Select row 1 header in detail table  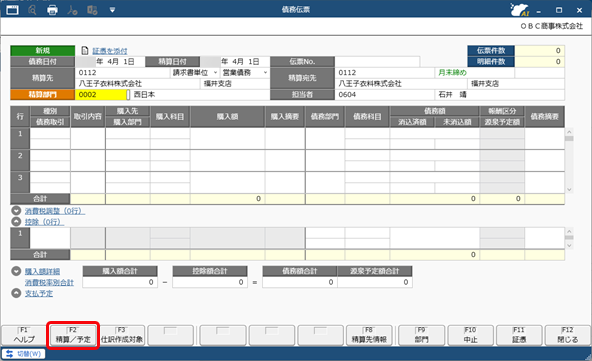pos(20,138)
